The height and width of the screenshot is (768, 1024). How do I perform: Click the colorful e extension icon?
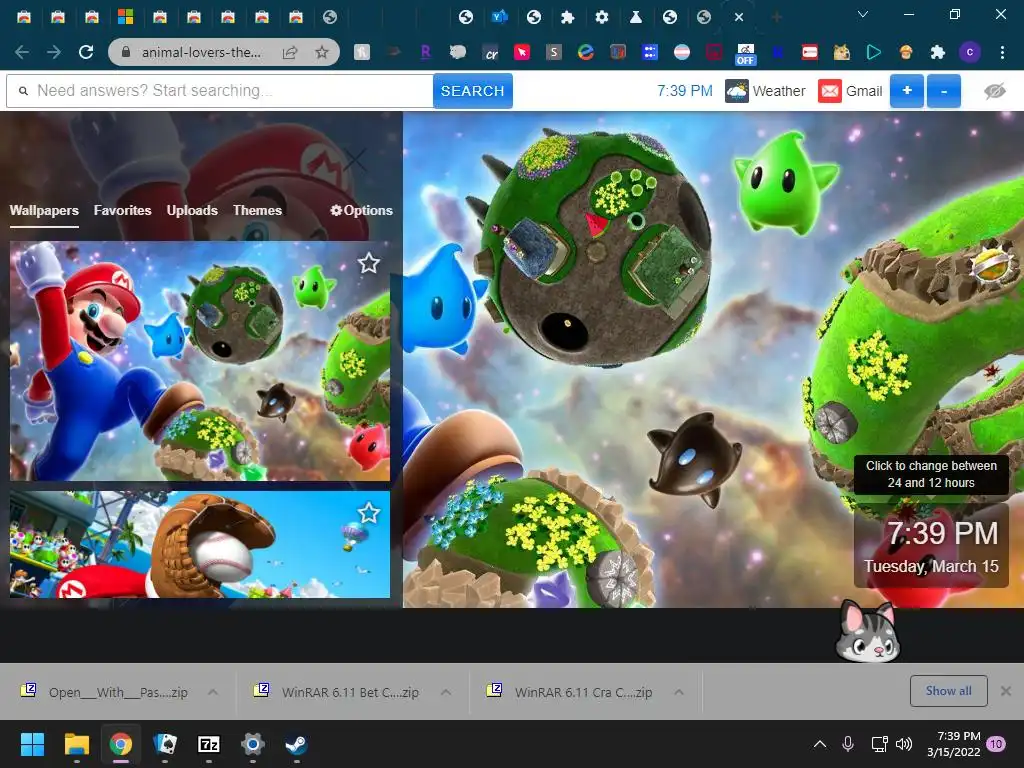(x=586, y=52)
